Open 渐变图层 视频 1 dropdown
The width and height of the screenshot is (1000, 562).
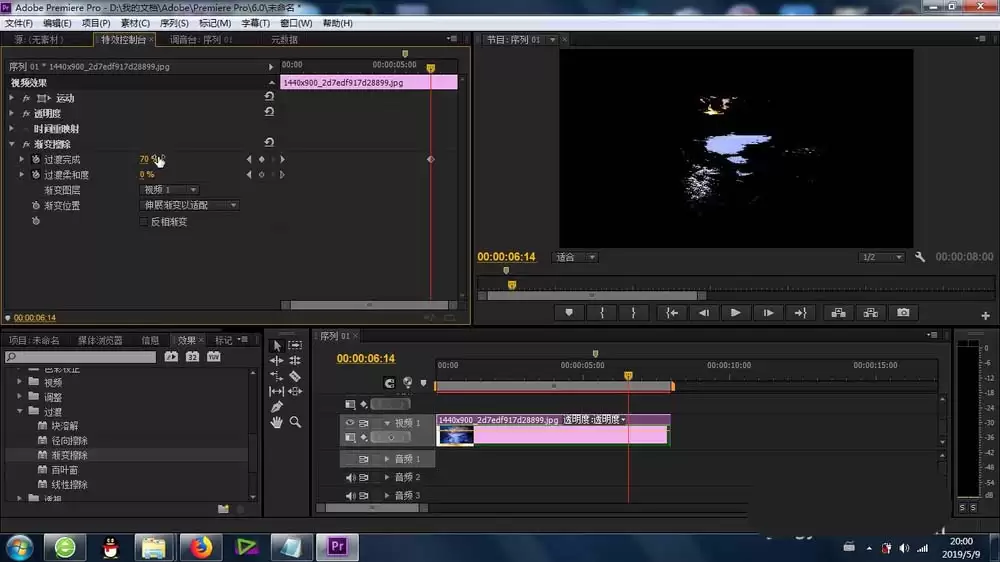coord(169,189)
